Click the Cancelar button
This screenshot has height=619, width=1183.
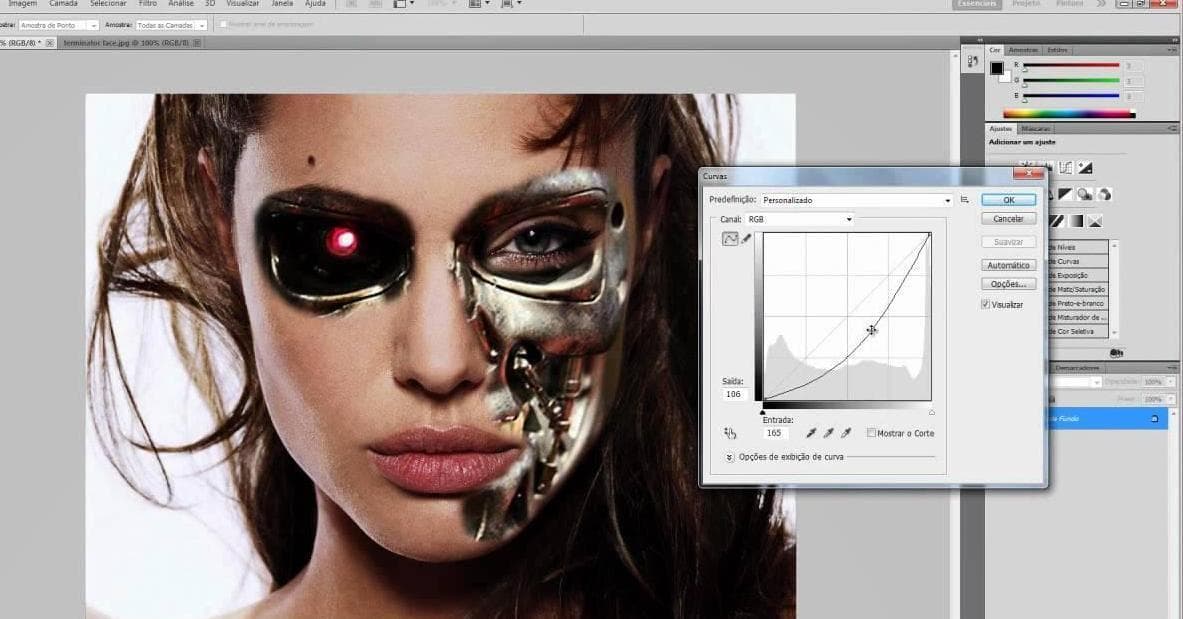coord(1008,219)
